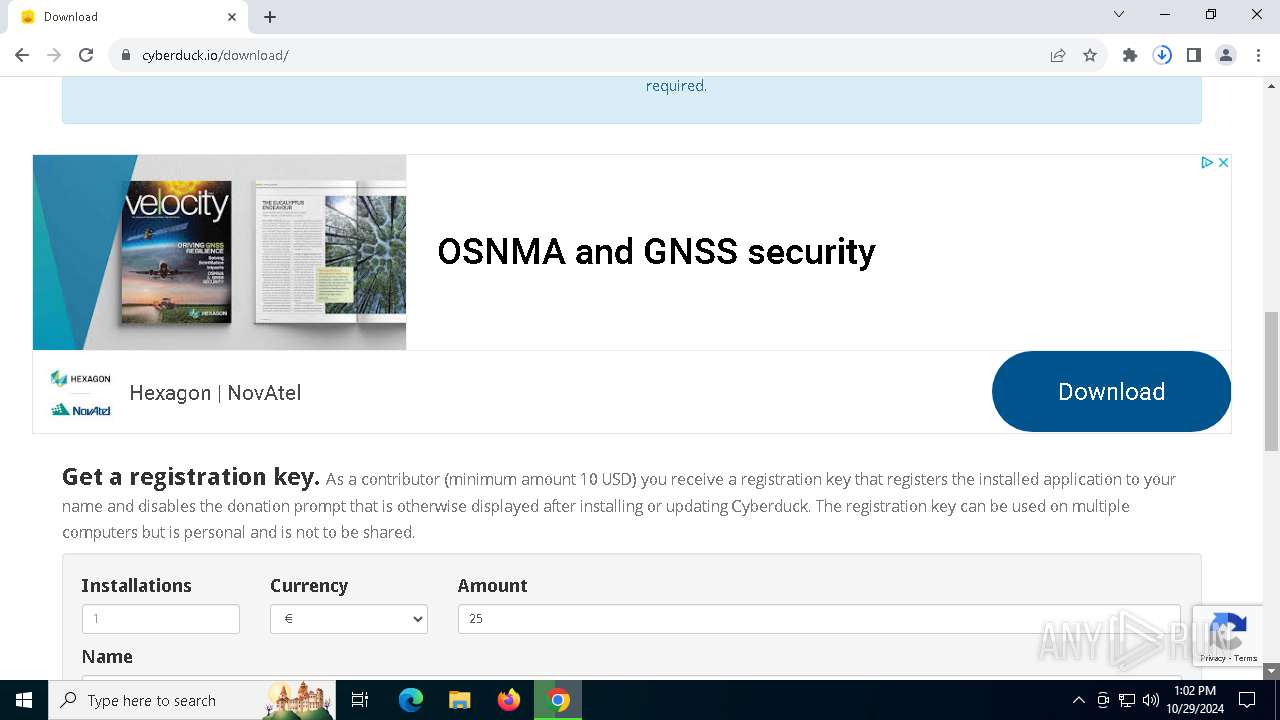The image size is (1280, 720).
Task: Click the page vertical scrollbar thumb
Action: 1272,380
